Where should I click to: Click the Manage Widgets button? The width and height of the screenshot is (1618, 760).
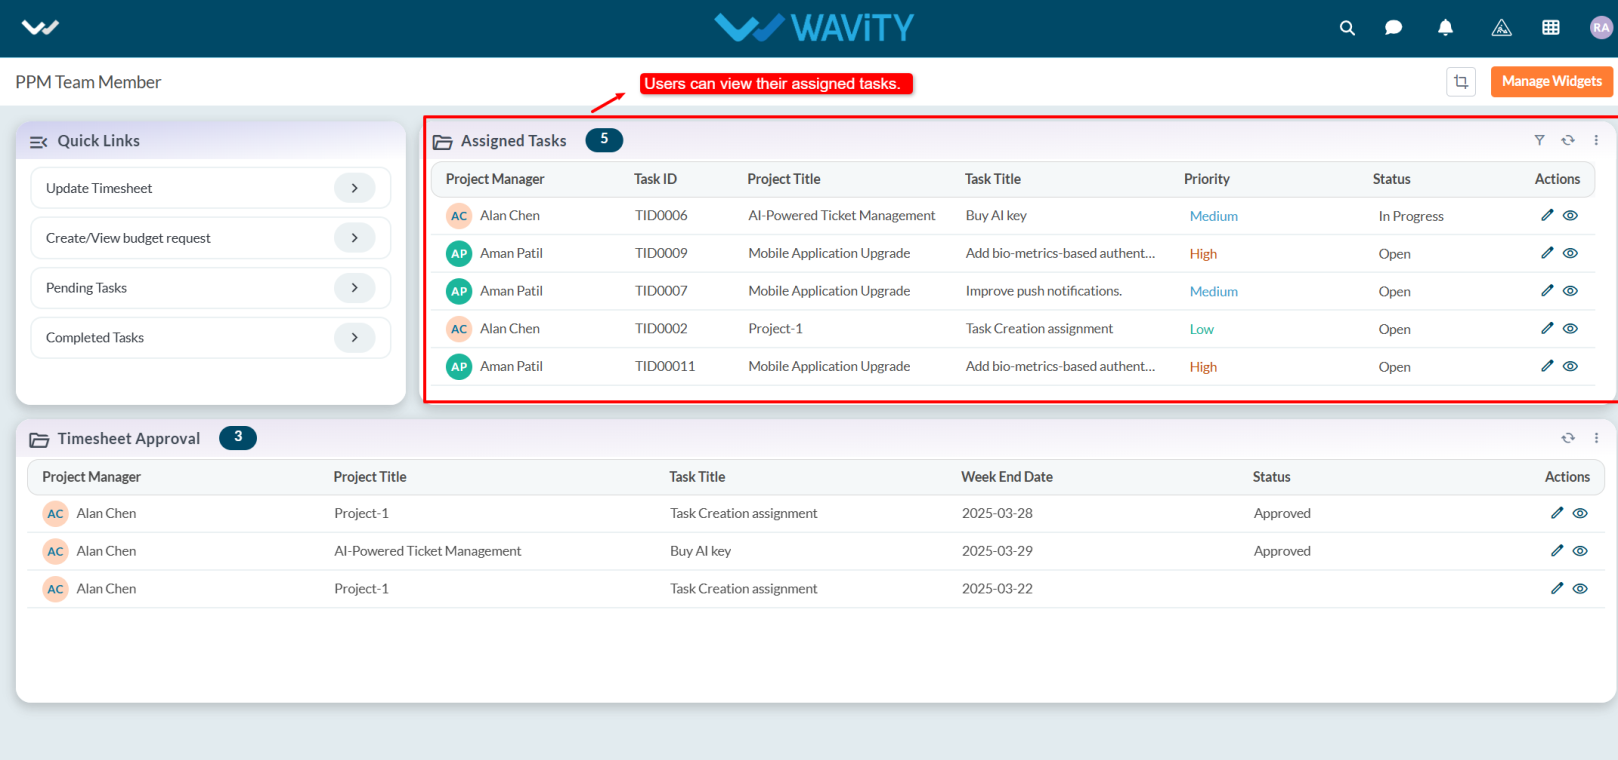(1552, 81)
